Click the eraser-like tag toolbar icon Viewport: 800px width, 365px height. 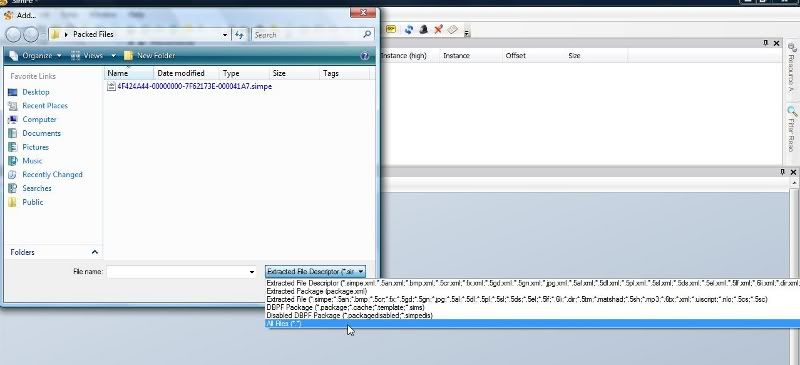point(453,30)
